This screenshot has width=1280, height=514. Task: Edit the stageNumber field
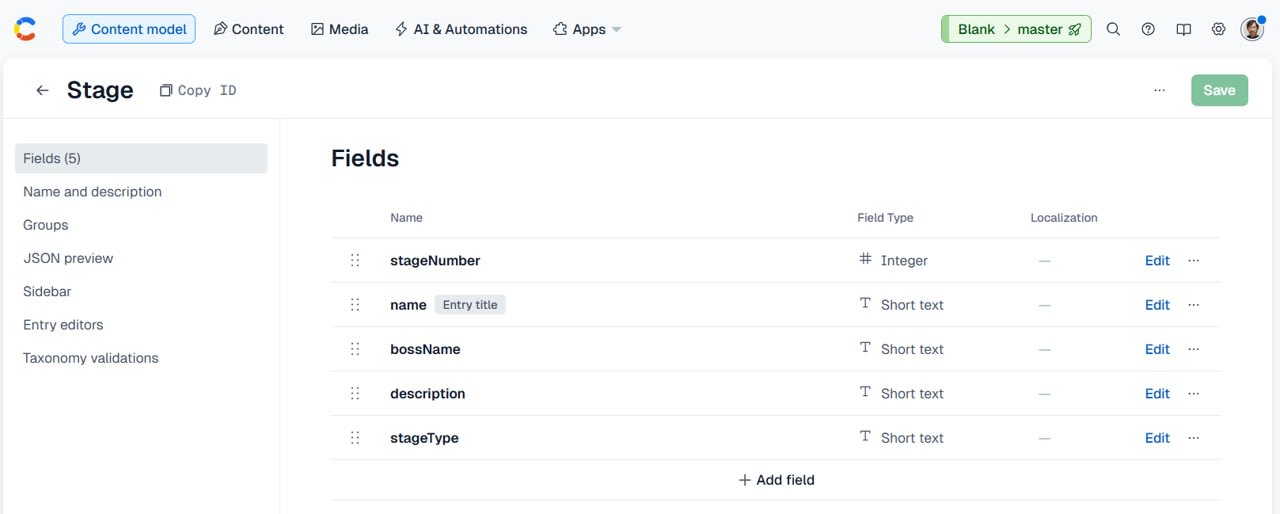[1157, 260]
